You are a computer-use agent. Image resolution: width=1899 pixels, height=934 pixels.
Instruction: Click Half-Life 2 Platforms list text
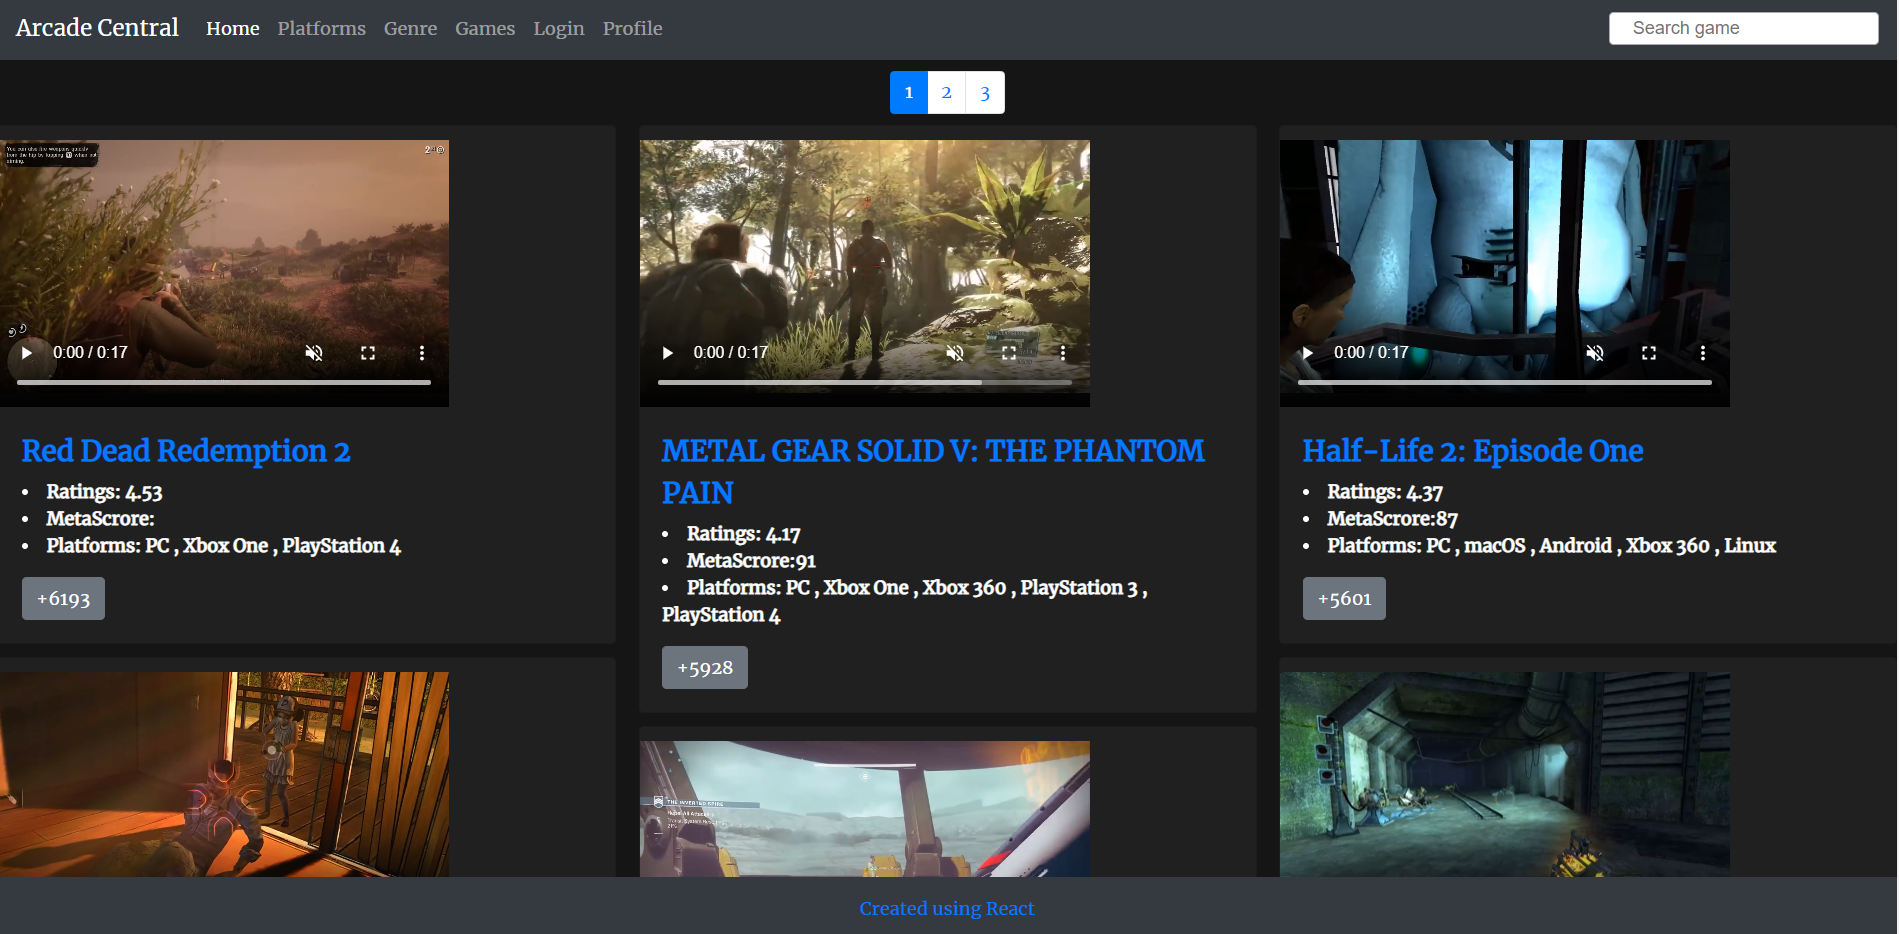pyautogui.click(x=1551, y=546)
